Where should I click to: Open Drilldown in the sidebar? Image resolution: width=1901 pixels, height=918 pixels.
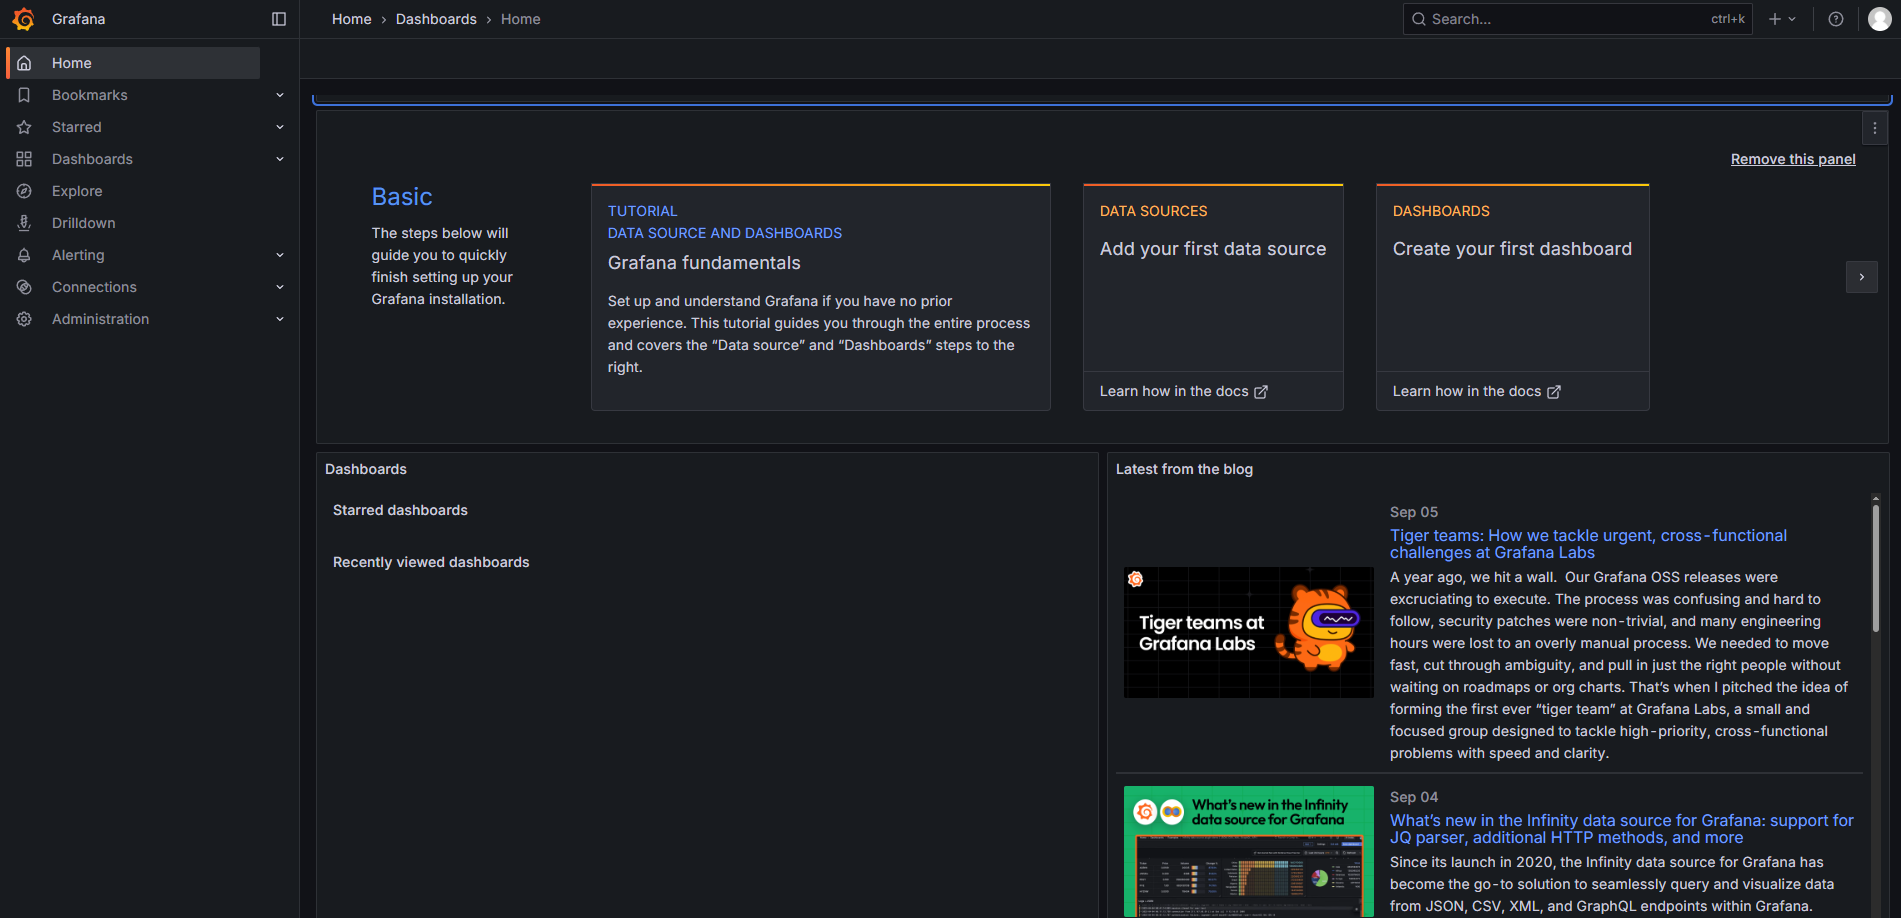pyautogui.click(x=84, y=223)
